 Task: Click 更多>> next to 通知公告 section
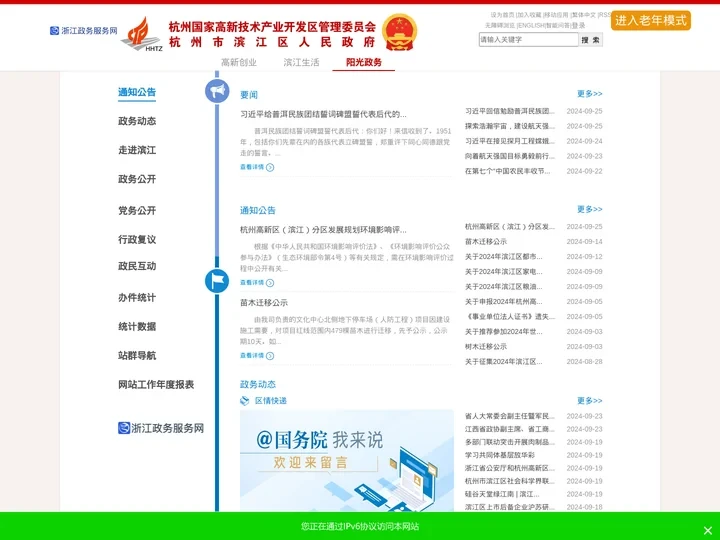590,209
